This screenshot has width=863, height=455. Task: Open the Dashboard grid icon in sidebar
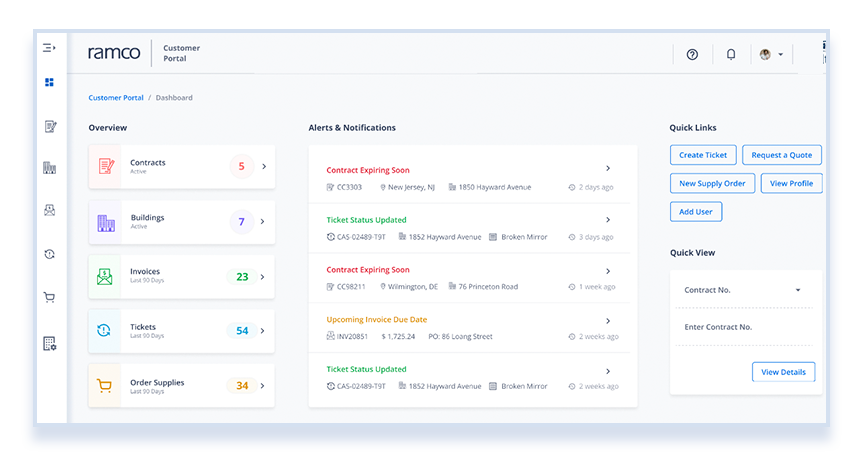(50, 82)
